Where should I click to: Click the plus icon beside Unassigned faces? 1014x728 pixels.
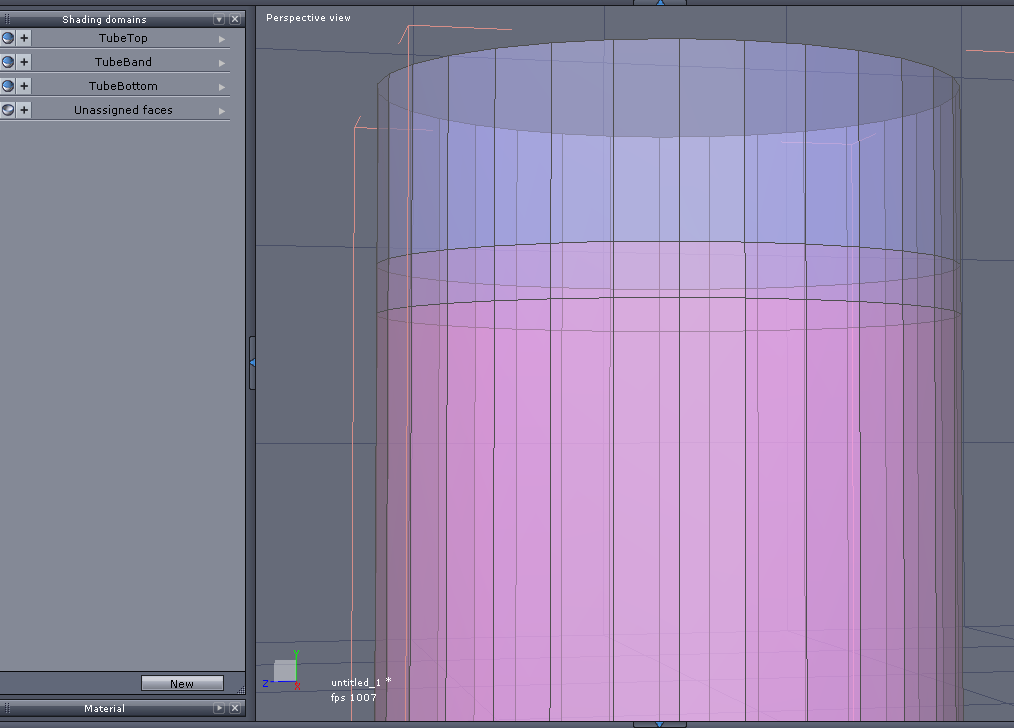[24, 110]
